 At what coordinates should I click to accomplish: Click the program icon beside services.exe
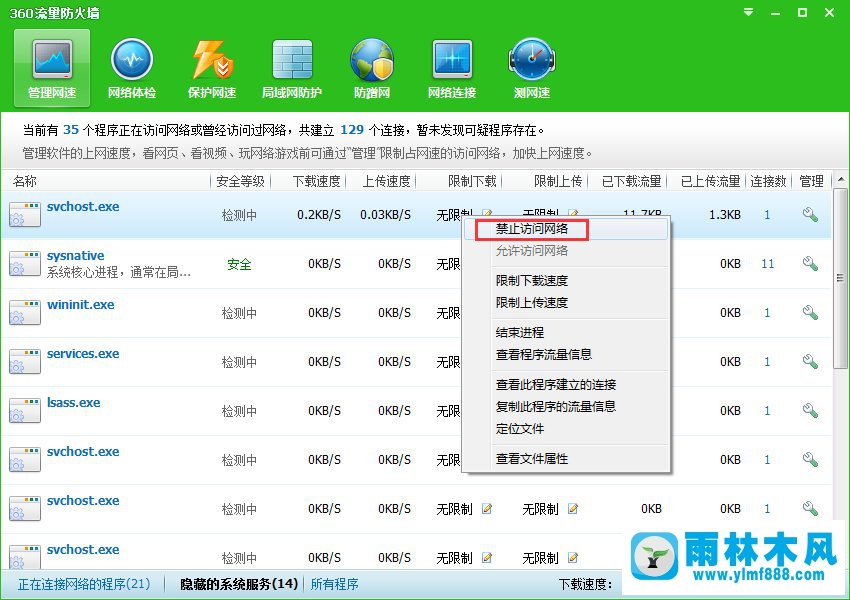[x=25, y=362]
